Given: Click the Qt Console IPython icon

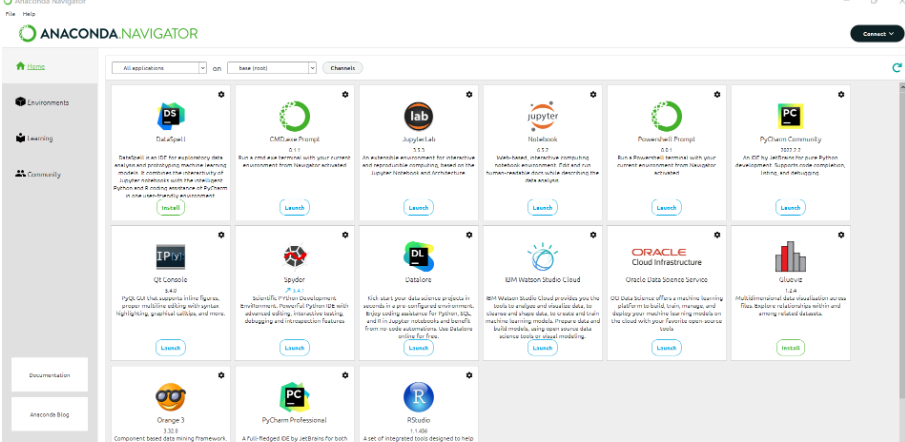Looking at the screenshot, I should pos(171,257).
